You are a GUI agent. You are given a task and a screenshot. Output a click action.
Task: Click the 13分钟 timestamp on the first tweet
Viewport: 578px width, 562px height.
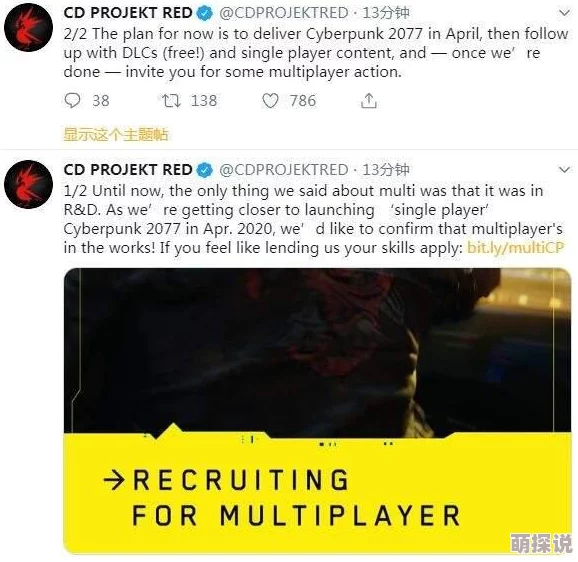tap(386, 13)
